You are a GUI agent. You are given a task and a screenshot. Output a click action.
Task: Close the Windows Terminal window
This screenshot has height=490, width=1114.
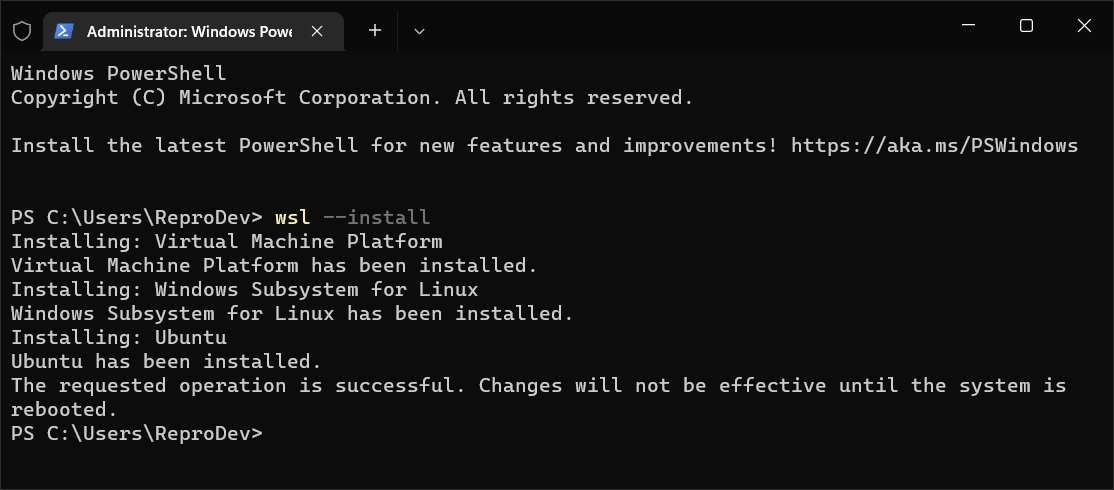point(1083,26)
